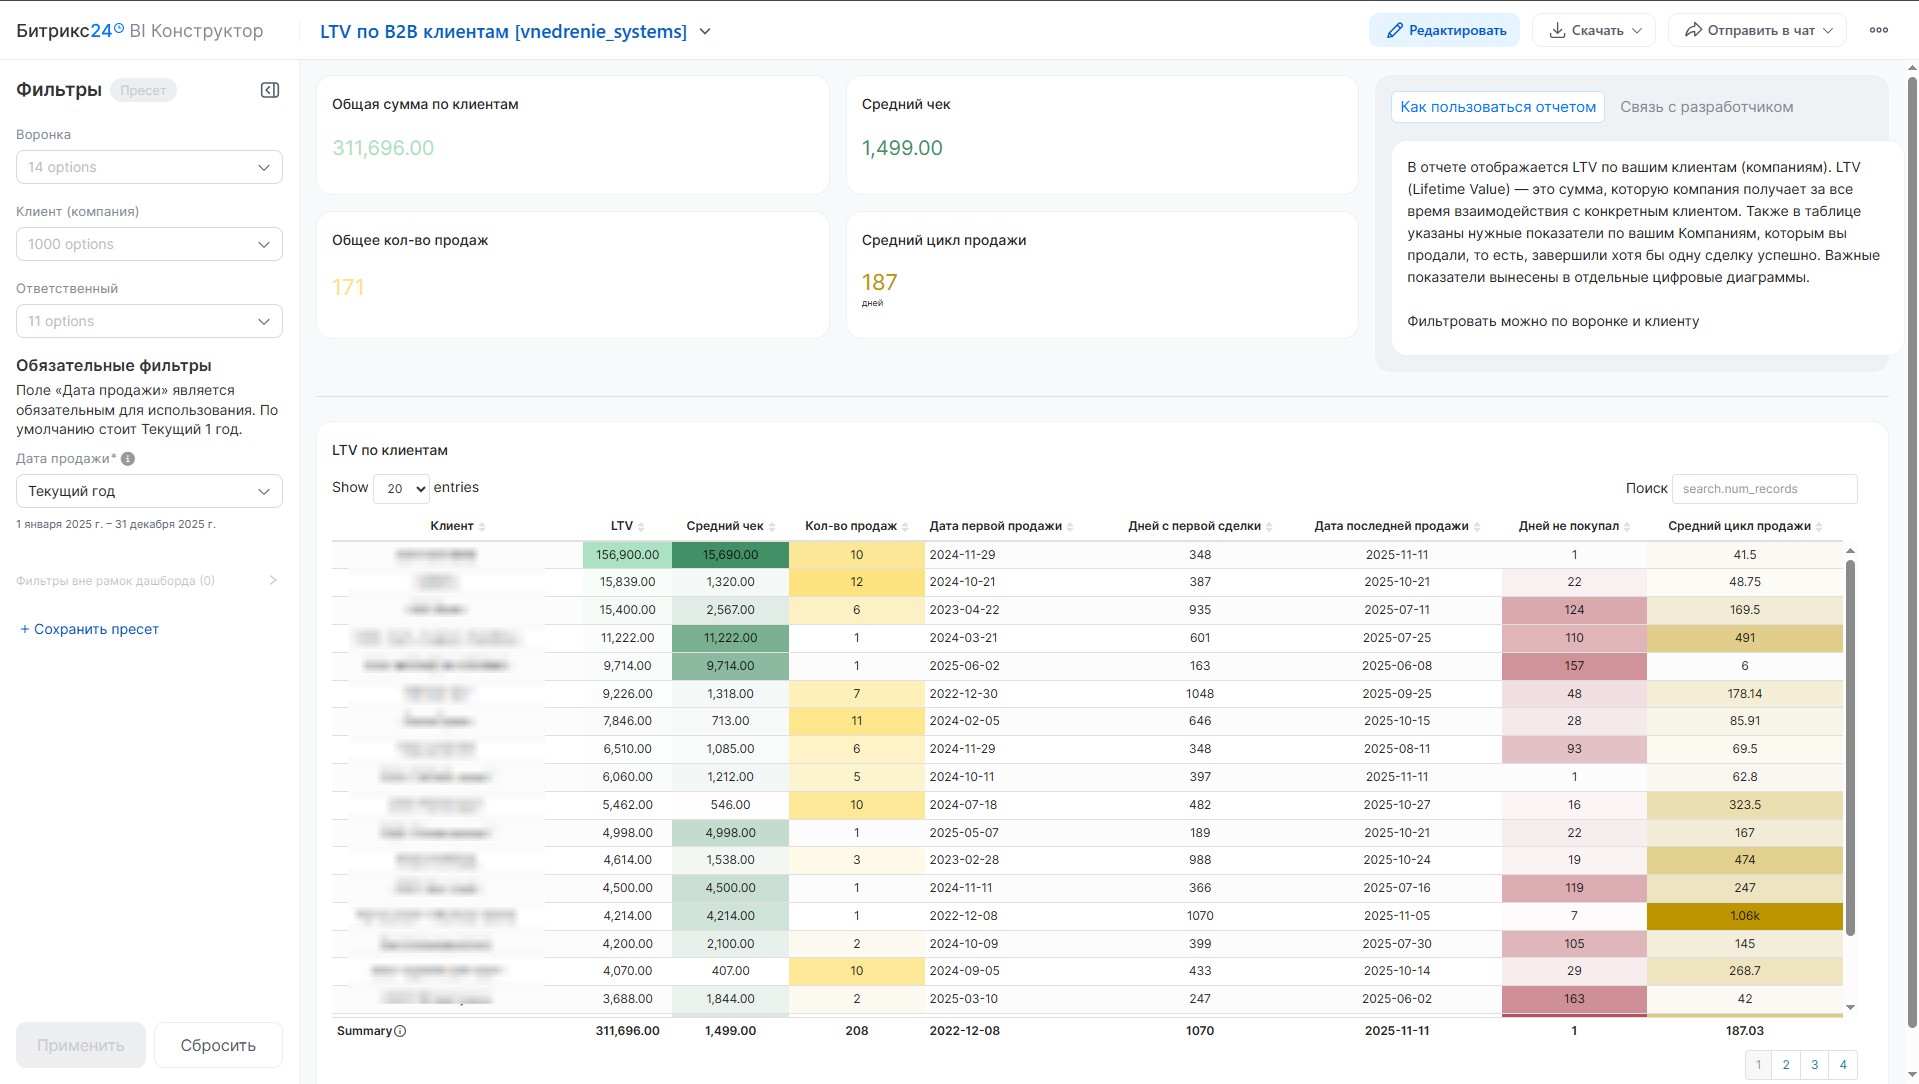The height and width of the screenshot is (1084, 1919).
Task: Click Сохранить пресет link
Action: (x=90, y=629)
